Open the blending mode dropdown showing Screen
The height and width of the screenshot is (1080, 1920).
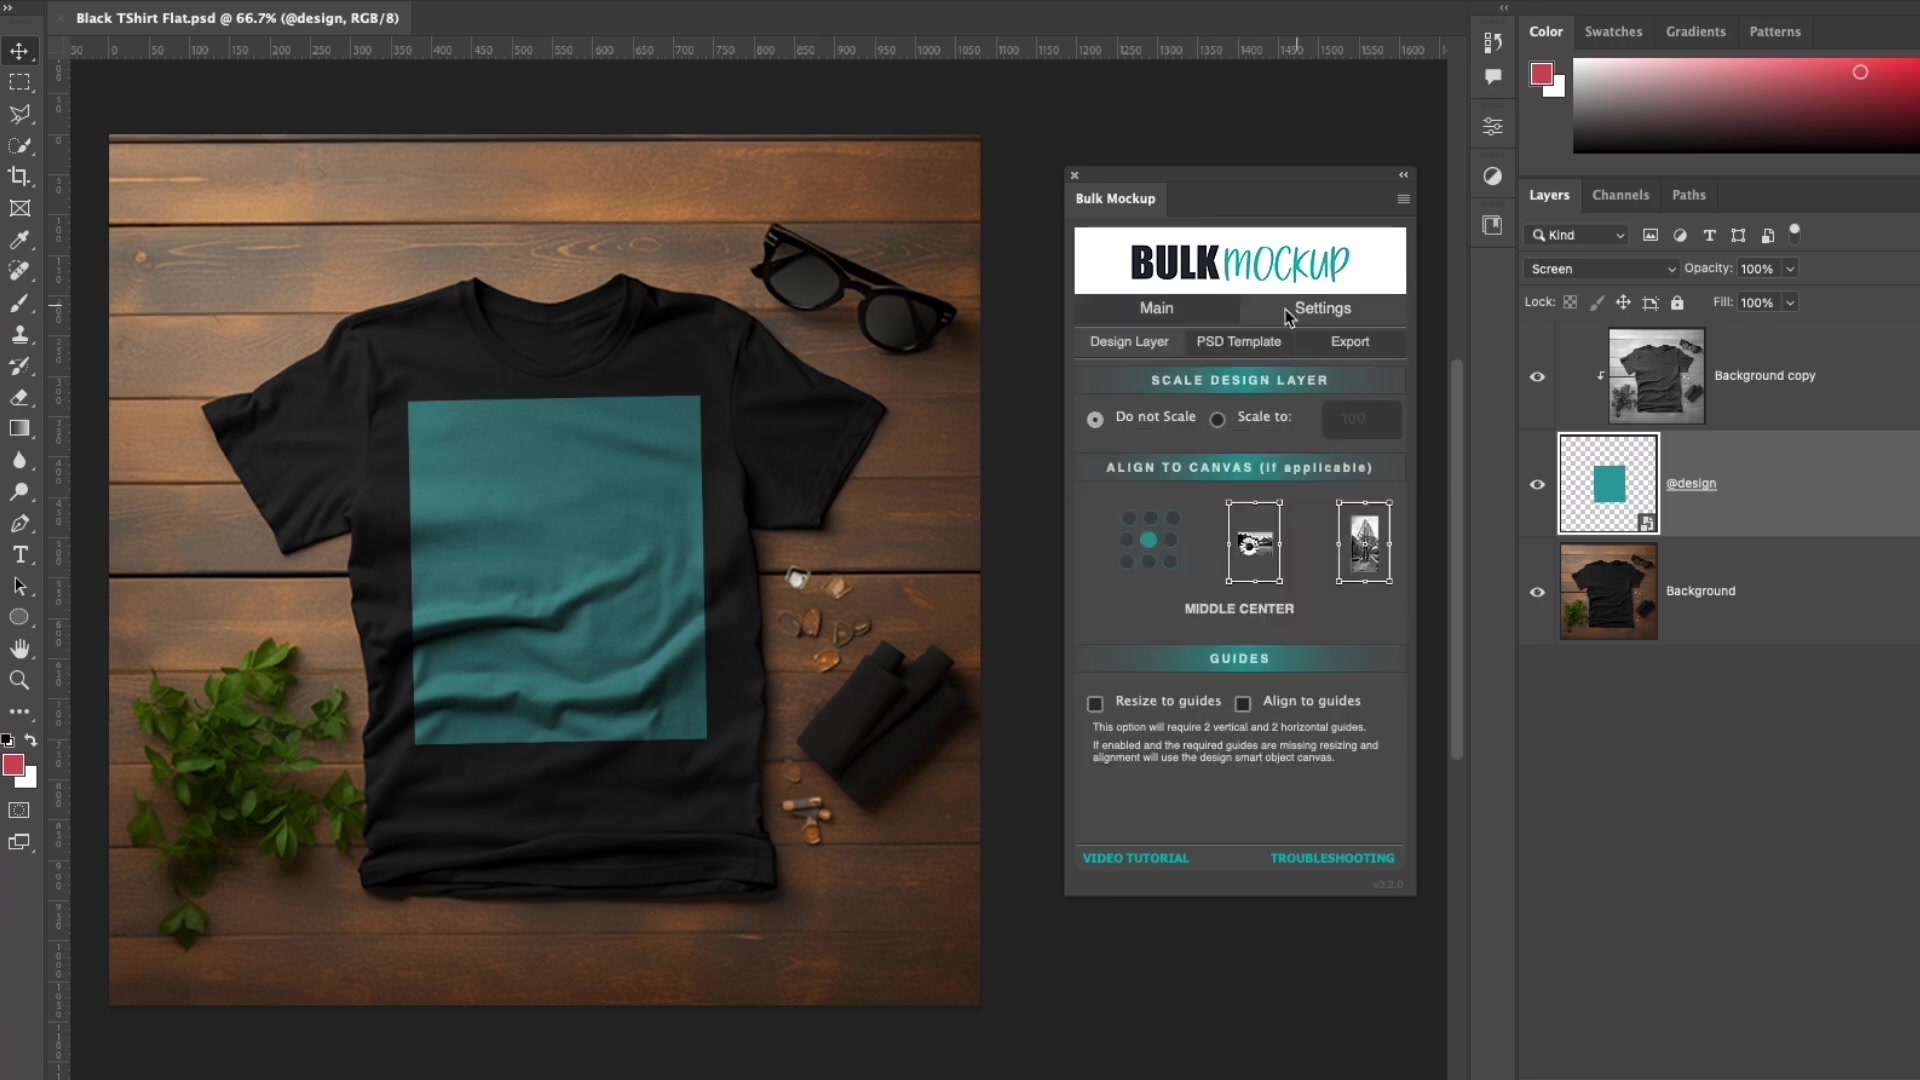coord(1600,269)
